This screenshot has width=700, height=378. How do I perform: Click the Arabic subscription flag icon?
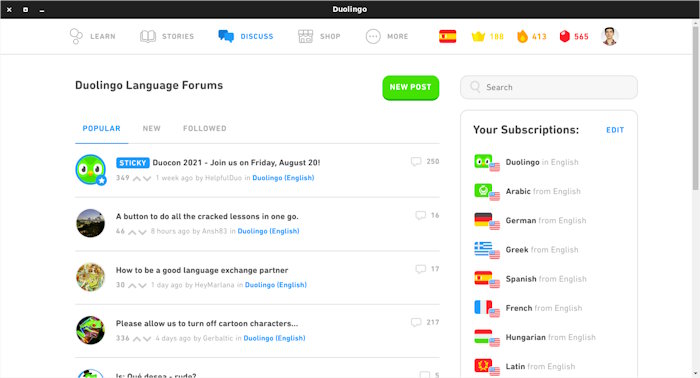pos(487,192)
